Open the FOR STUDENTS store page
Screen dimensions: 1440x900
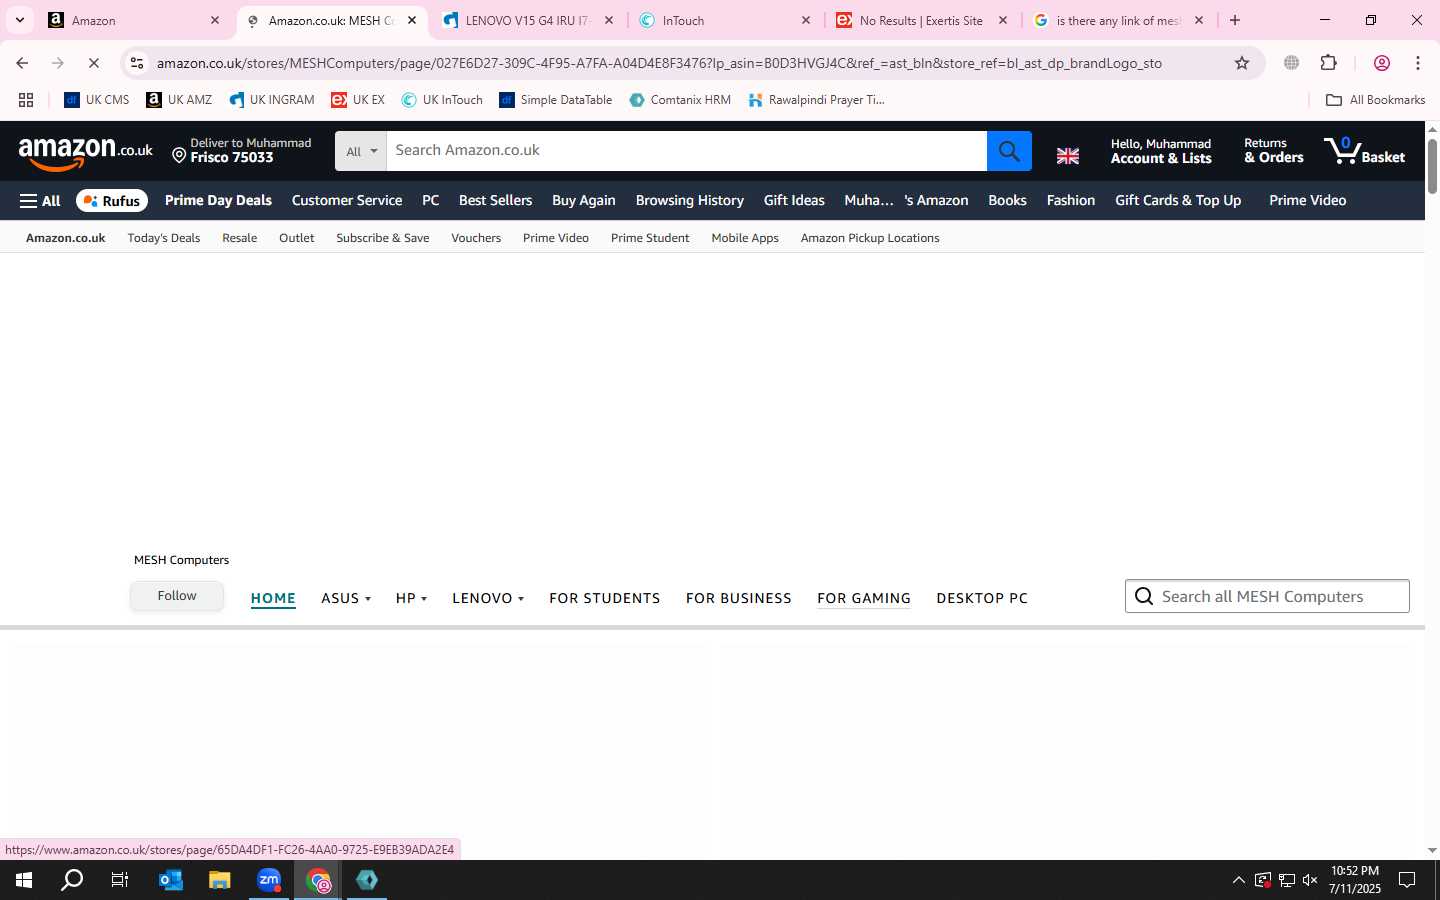tap(604, 598)
